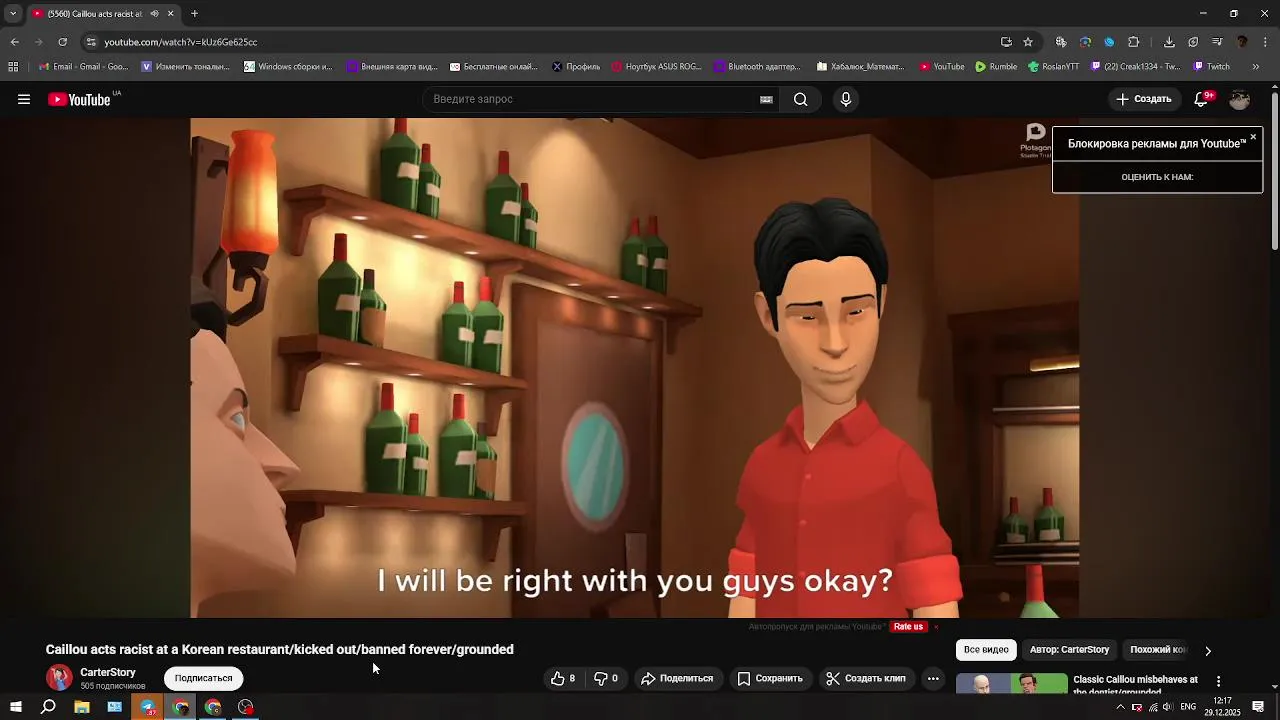
Task: Open Rumble bookmark
Action: (x=996, y=67)
